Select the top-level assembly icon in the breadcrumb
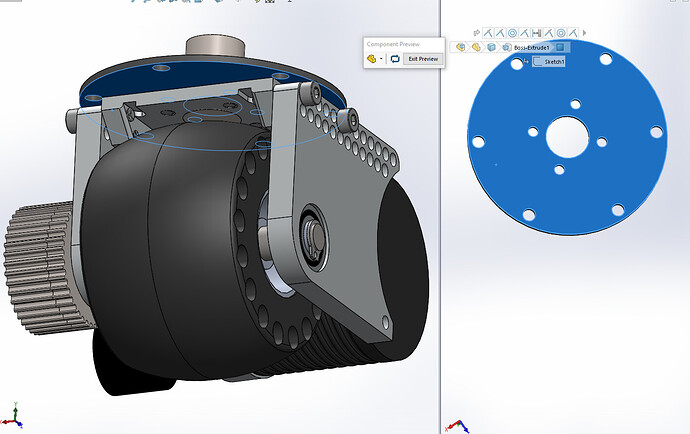The image size is (690, 434). (462, 46)
